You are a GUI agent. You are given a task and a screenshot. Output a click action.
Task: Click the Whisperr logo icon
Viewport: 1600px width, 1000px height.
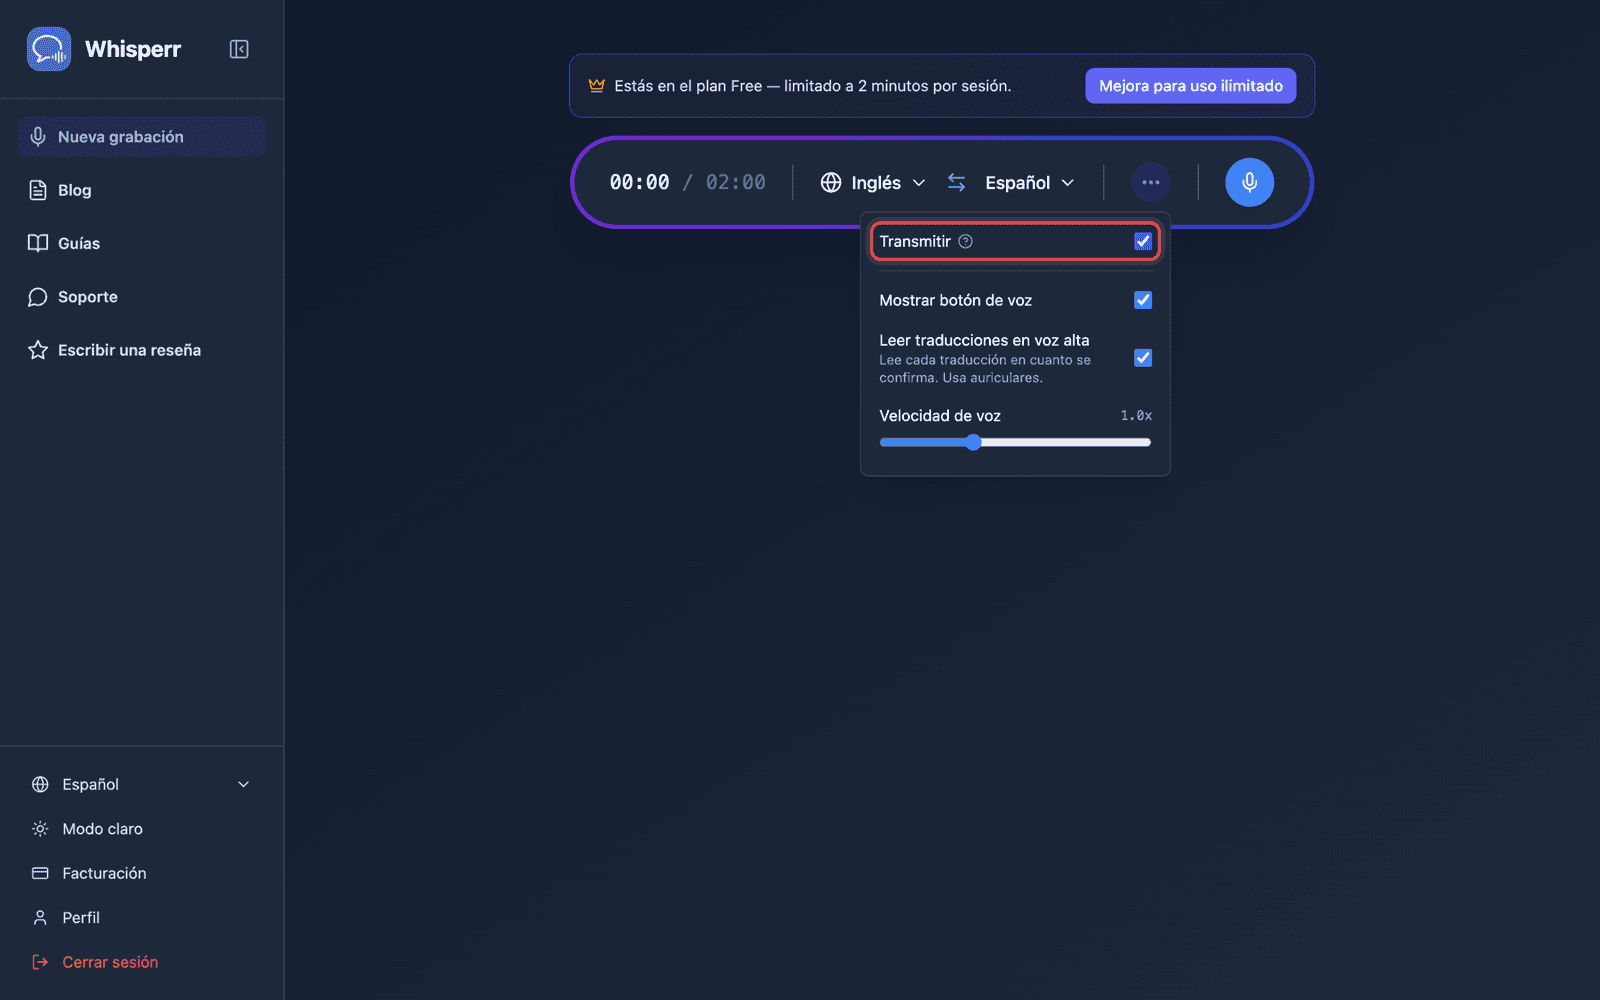coord(49,49)
